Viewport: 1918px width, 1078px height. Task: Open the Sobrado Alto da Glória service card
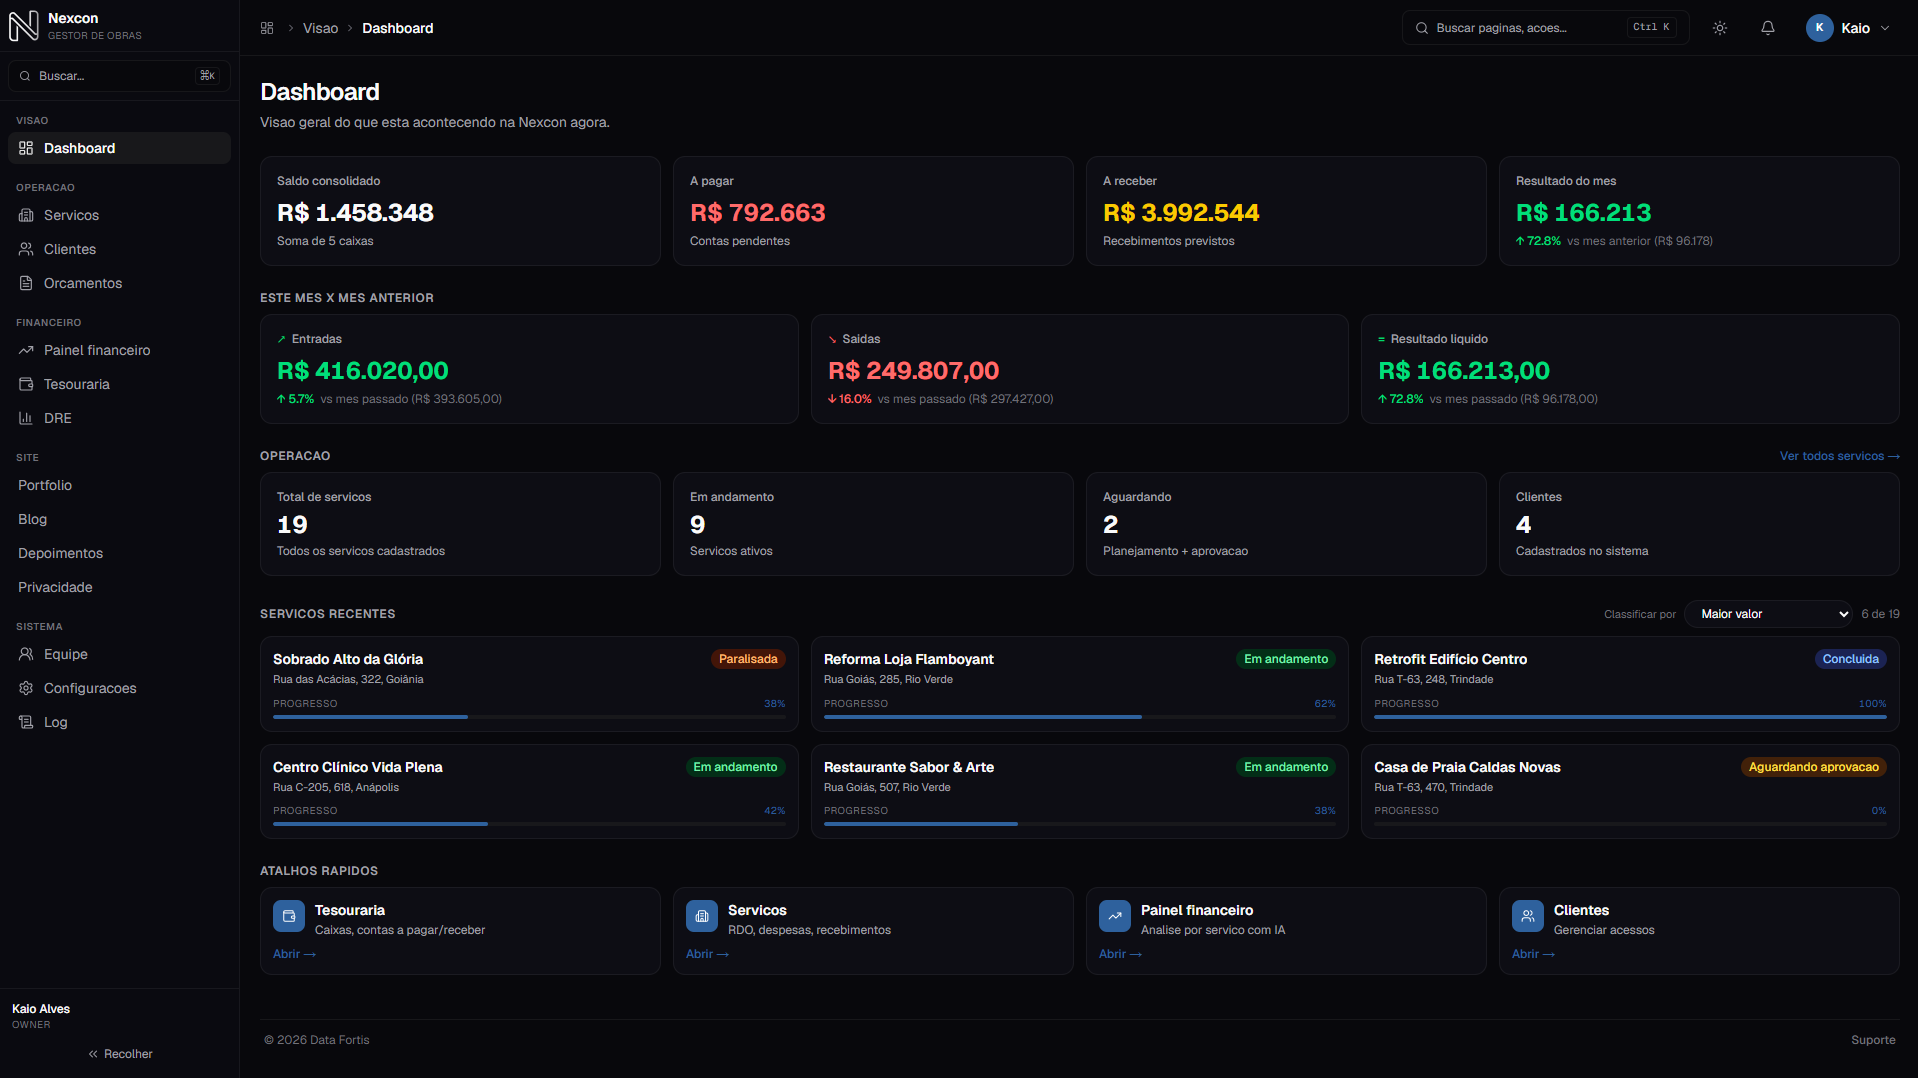pos(529,683)
